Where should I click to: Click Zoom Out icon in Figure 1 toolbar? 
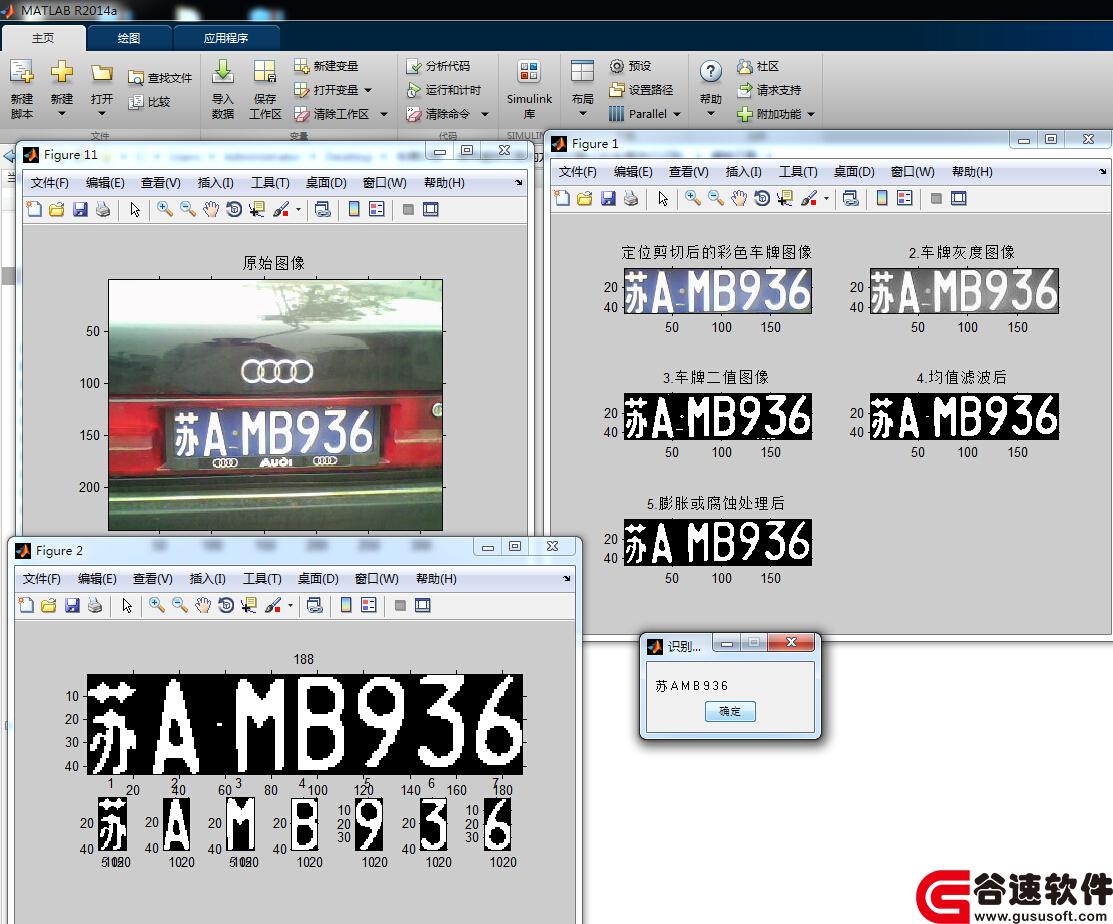click(x=716, y=198)
